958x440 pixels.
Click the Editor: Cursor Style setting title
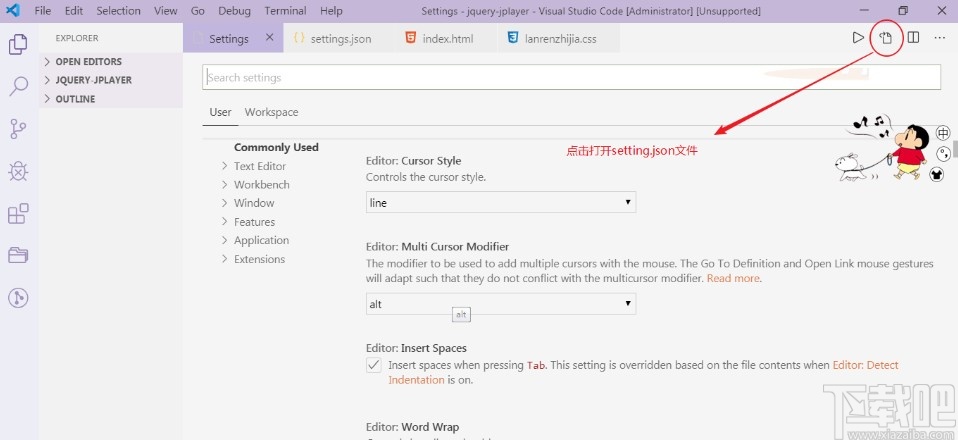(x=414, y=161)
